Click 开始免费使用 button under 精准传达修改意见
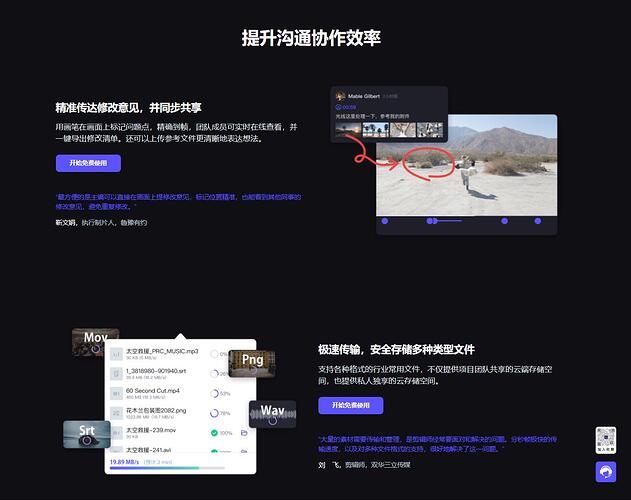 (x=88, y=163)
